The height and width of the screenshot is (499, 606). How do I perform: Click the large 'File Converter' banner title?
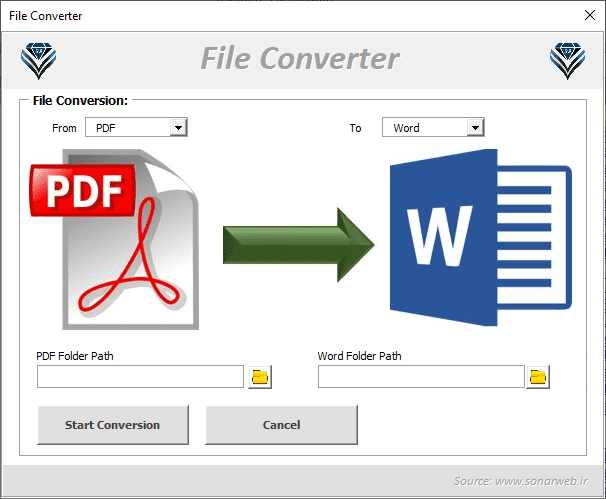click(300, 58)
